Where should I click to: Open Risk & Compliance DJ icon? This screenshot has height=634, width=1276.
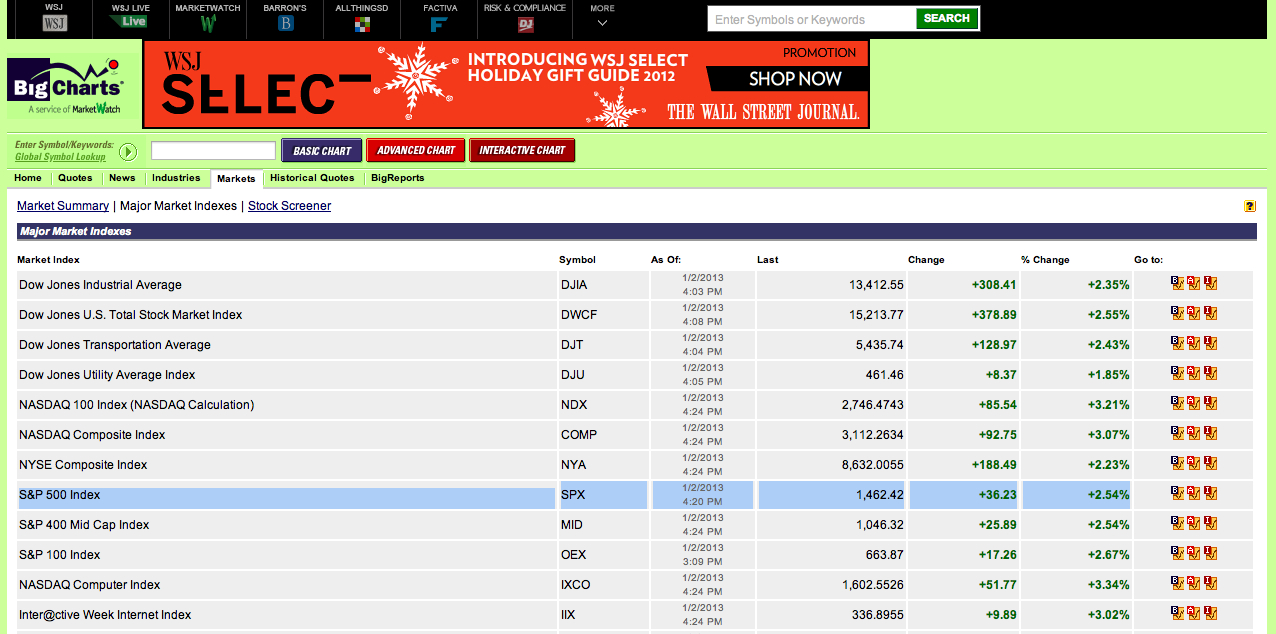[x=524, y=22]
